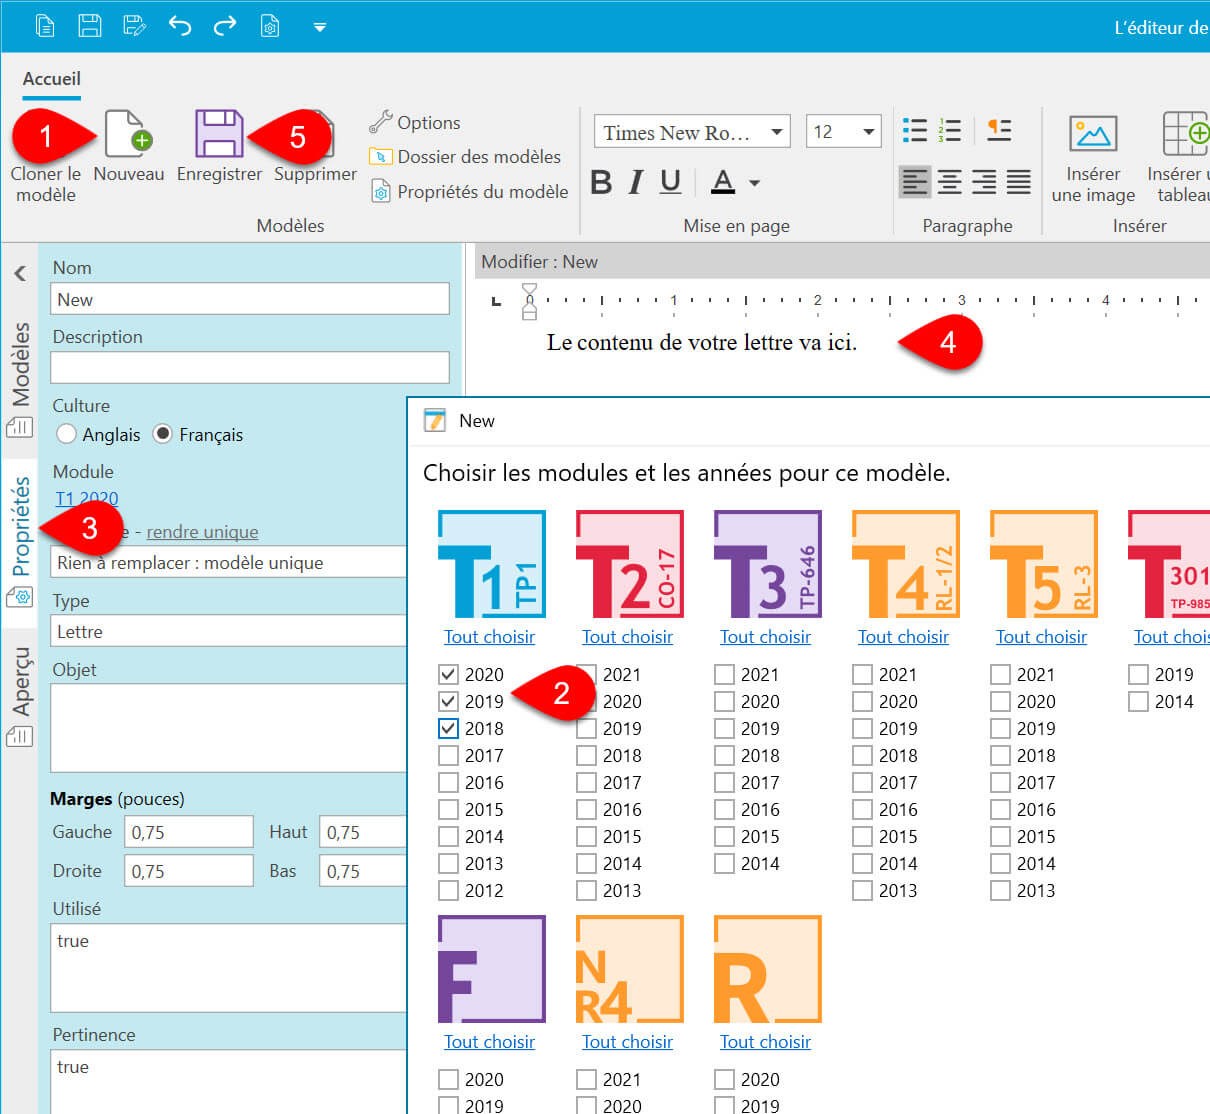
Task: Uncheck the T1 2018 checkbox
Action: 448,728
